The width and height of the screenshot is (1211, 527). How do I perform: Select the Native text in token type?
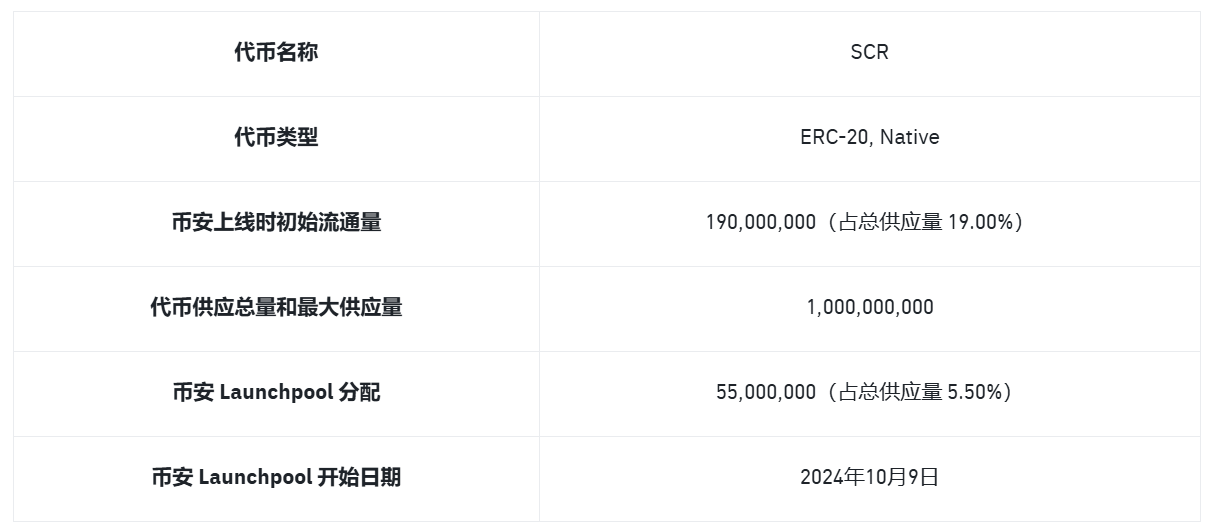[910, 138]
